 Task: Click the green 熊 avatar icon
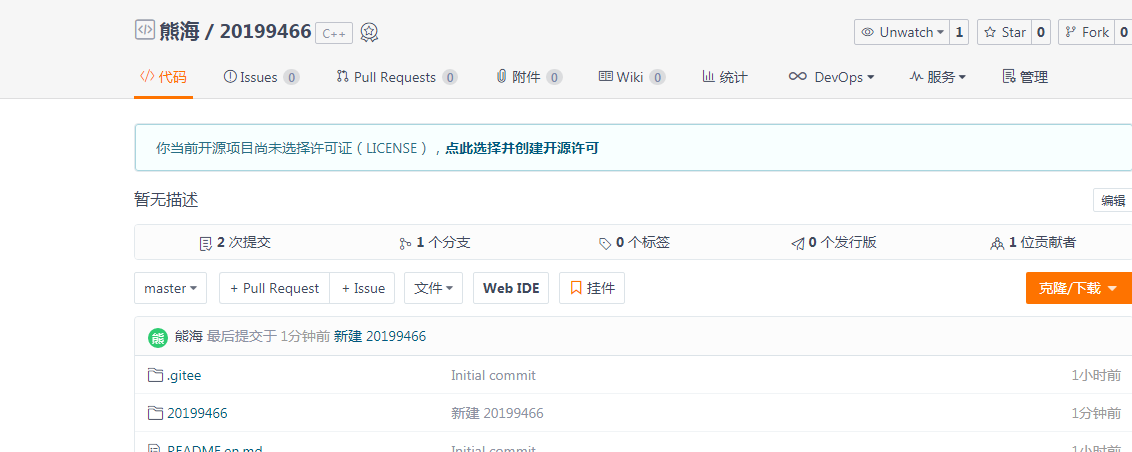click(x=158, y=337)
